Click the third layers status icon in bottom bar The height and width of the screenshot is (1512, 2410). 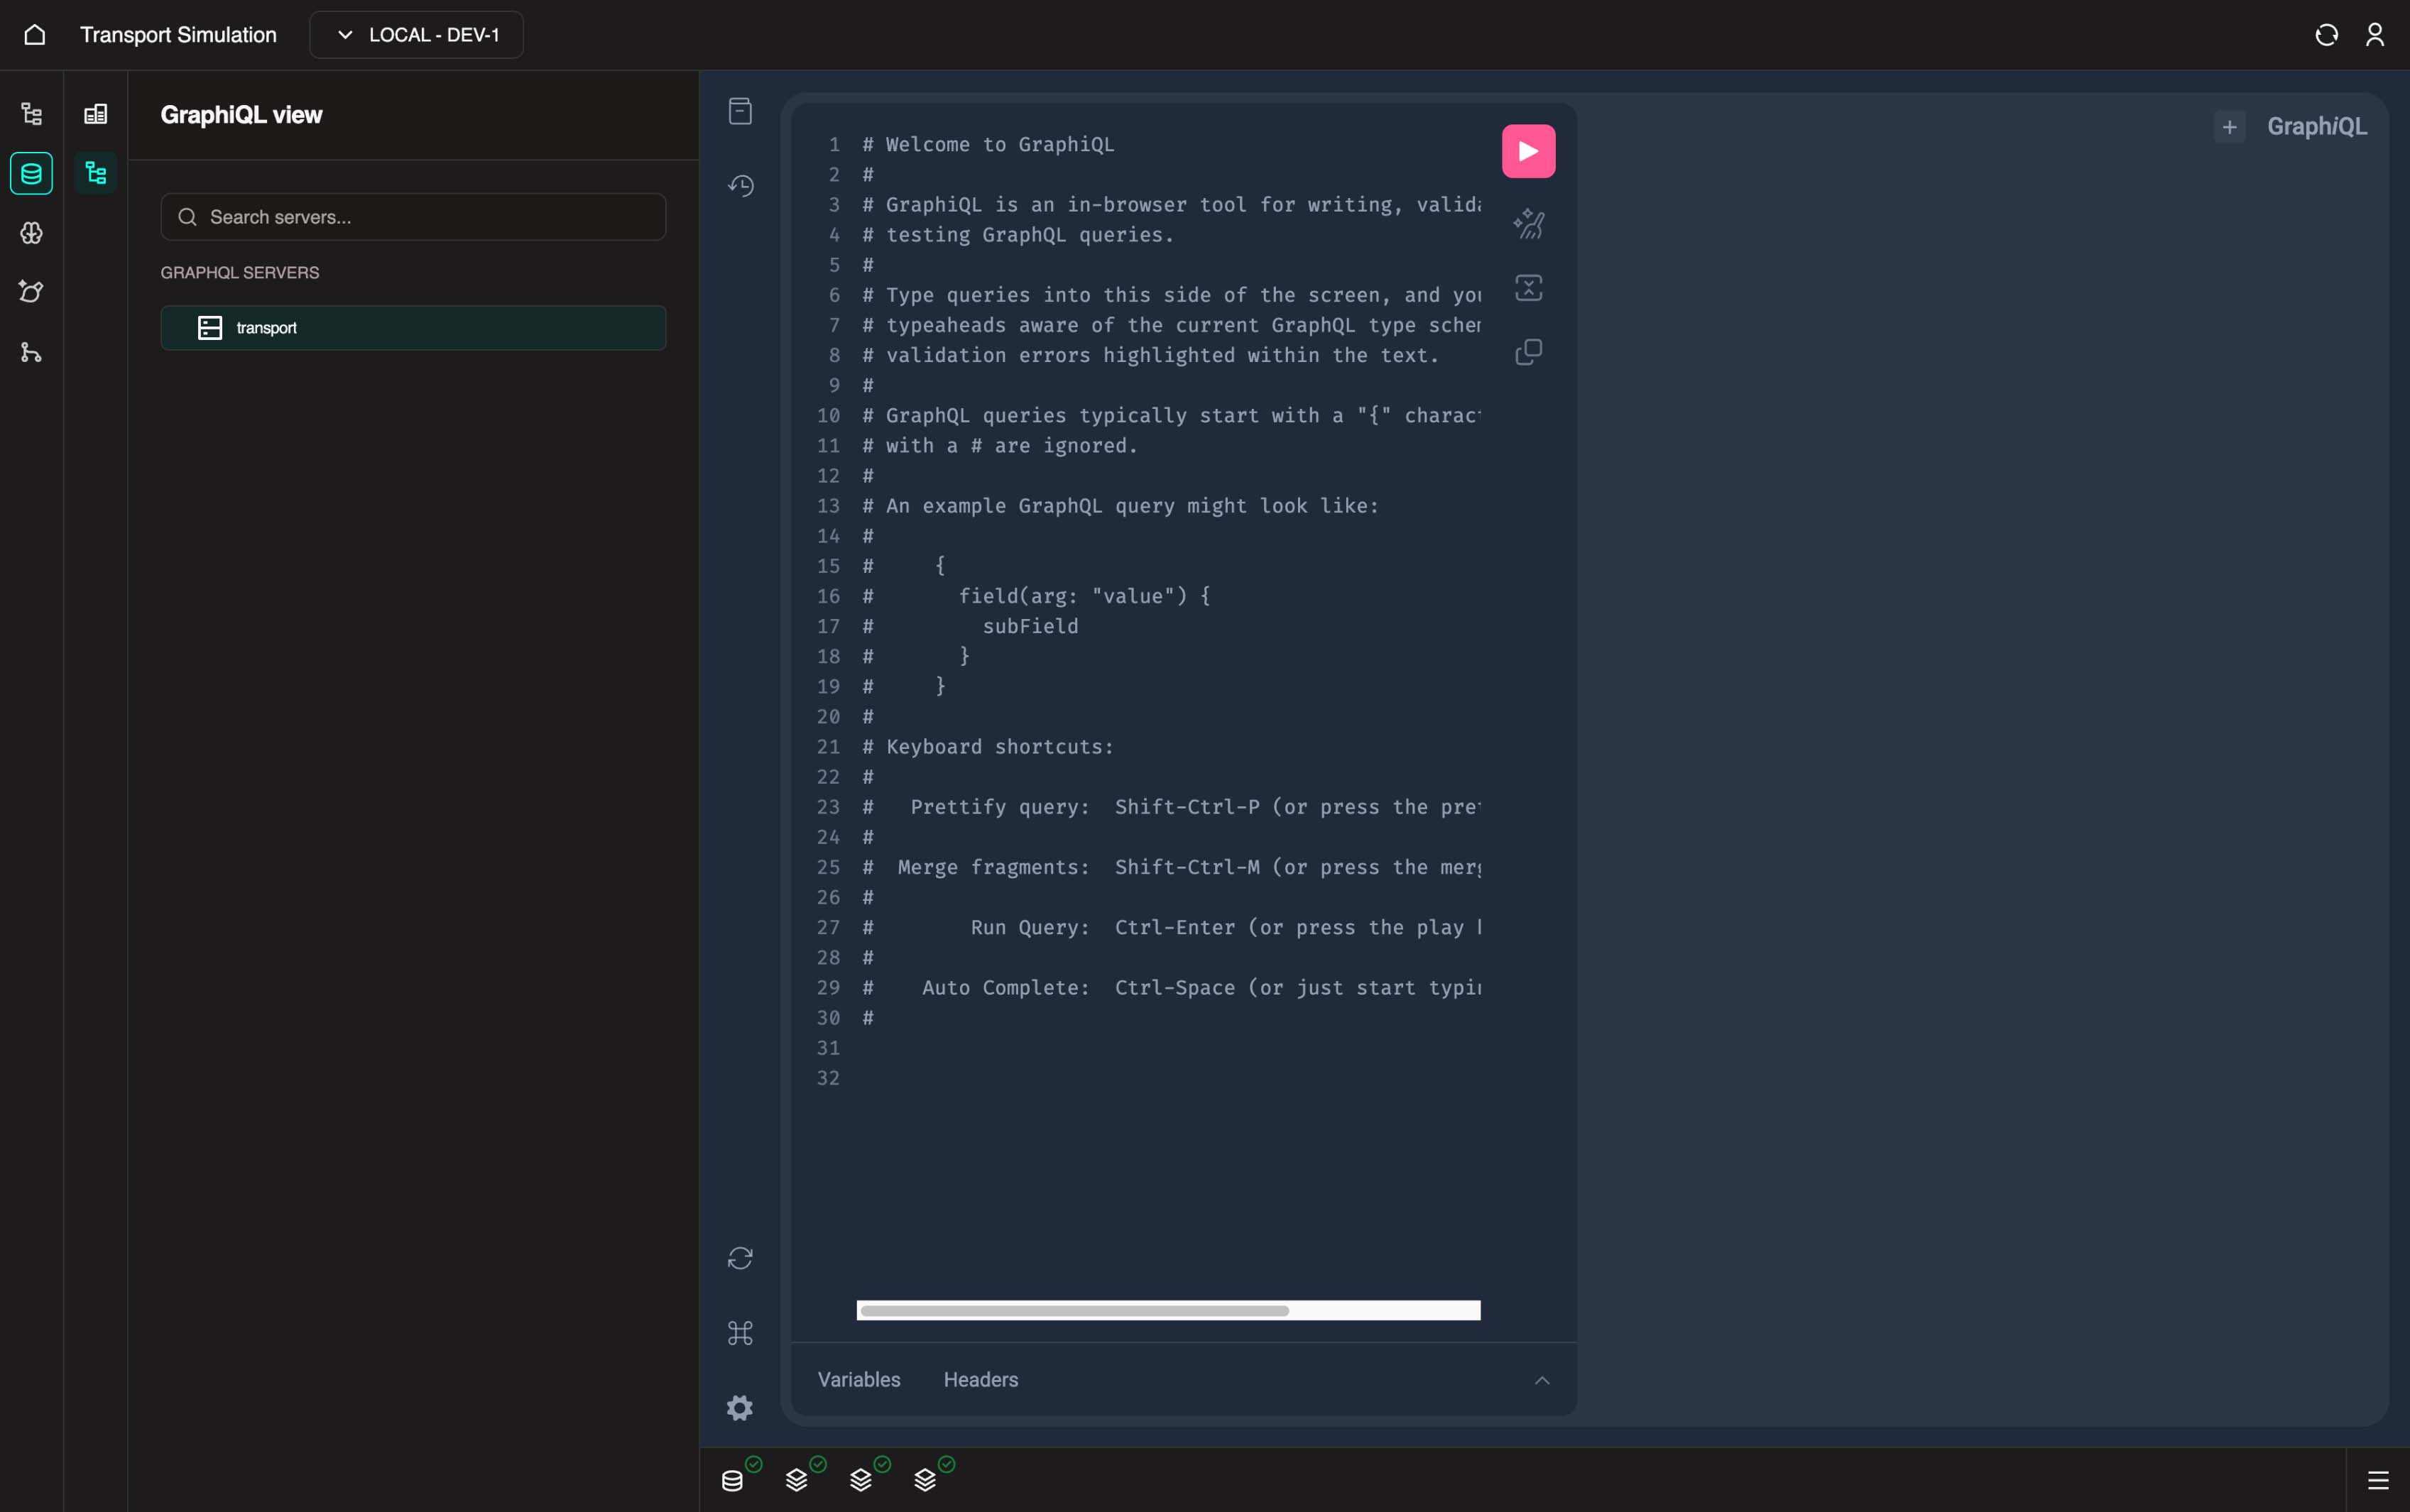(x=925, y=1480)
